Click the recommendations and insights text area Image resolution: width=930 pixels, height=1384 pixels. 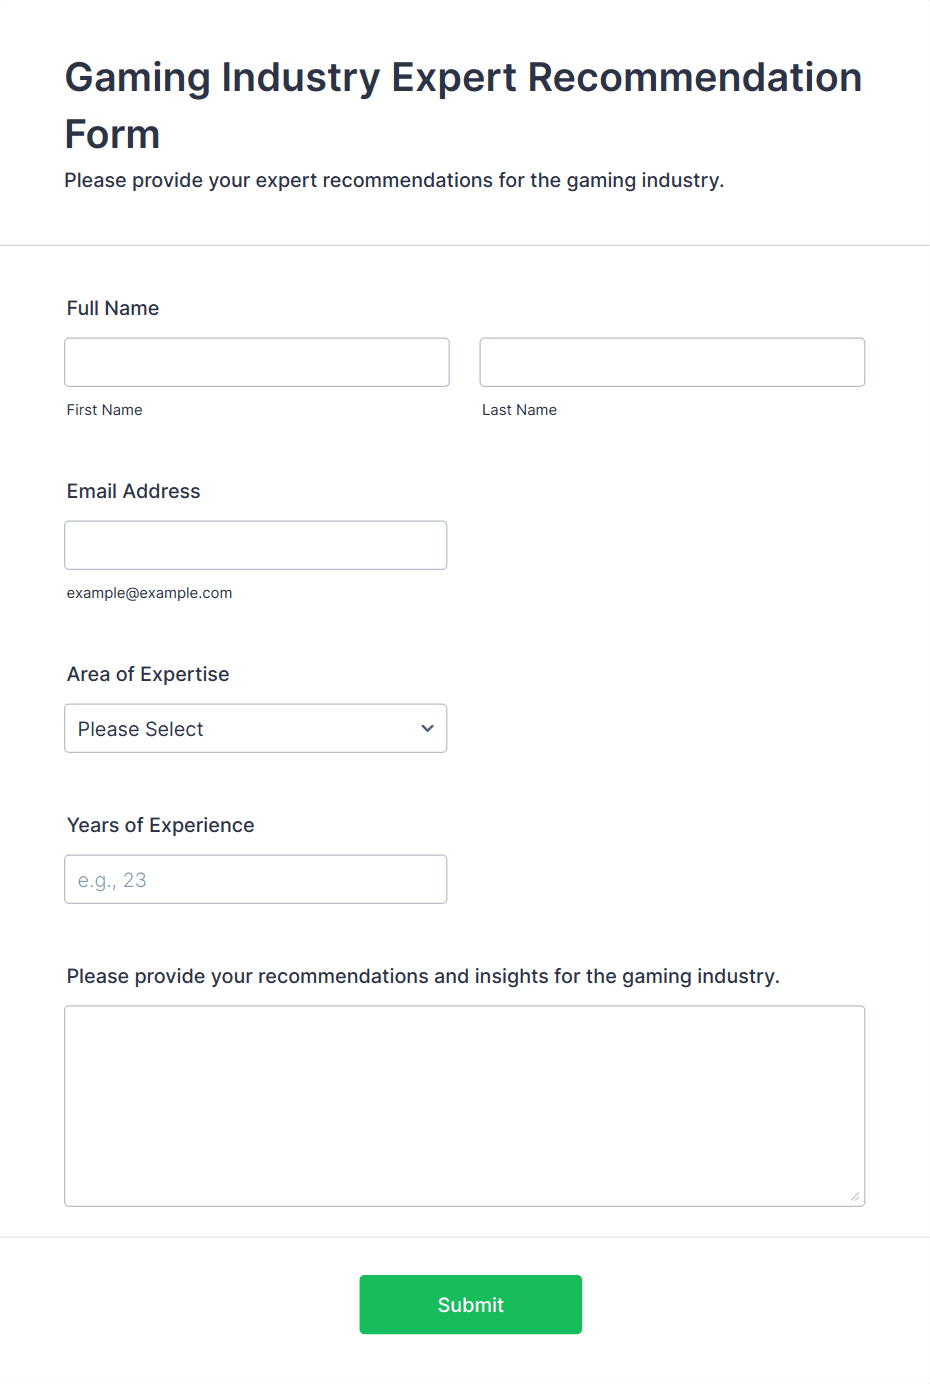pyautogui.click(x=465, y=1106)
